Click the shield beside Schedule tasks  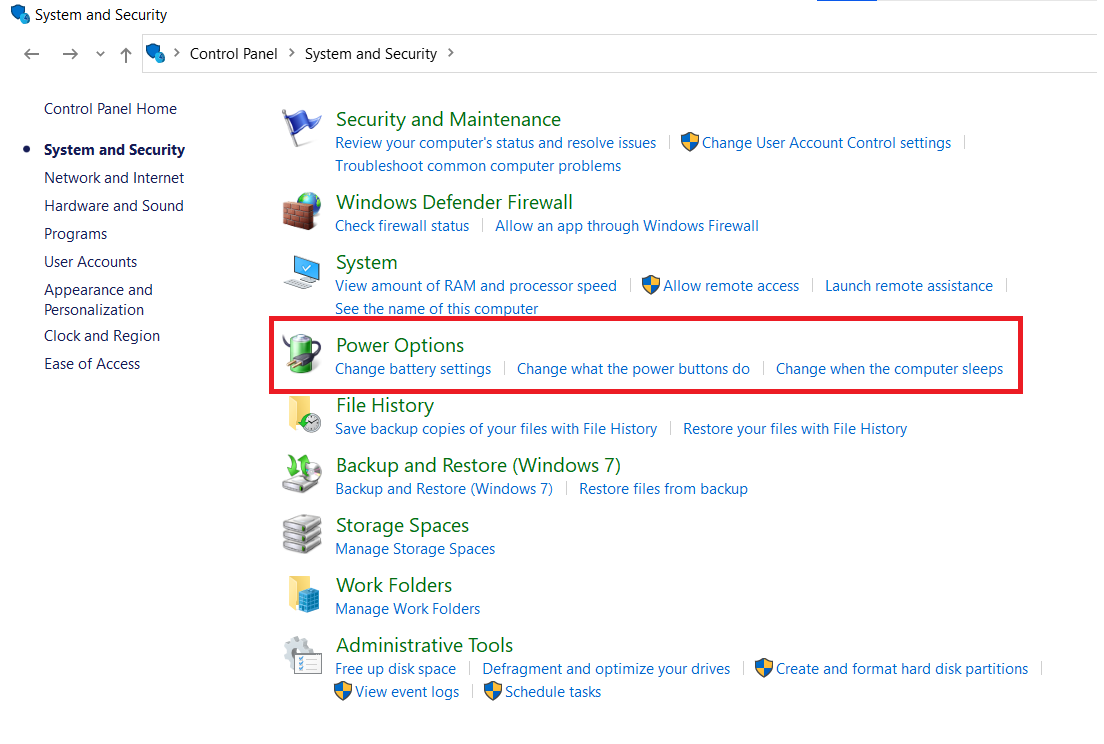click(493, 691)
